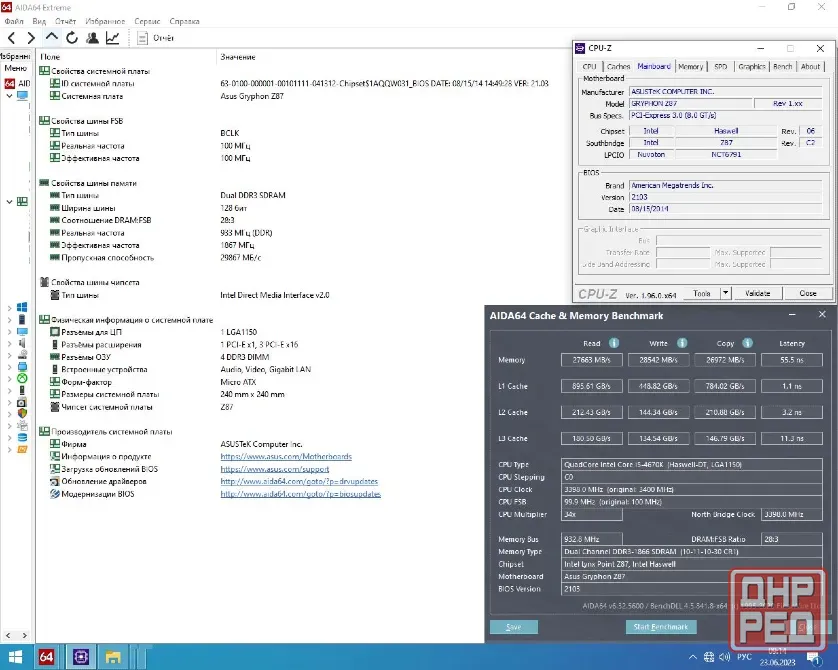Select the green DirectX Xbox icon in the tree

tap(22, 378)
